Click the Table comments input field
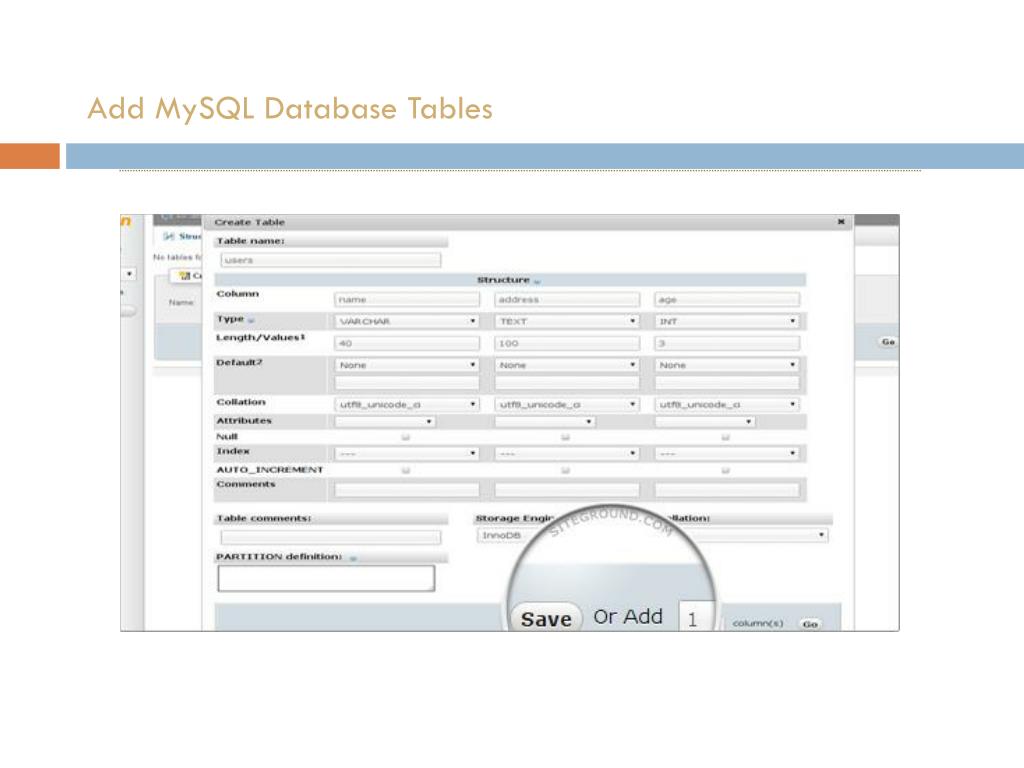 coord(330,537)
